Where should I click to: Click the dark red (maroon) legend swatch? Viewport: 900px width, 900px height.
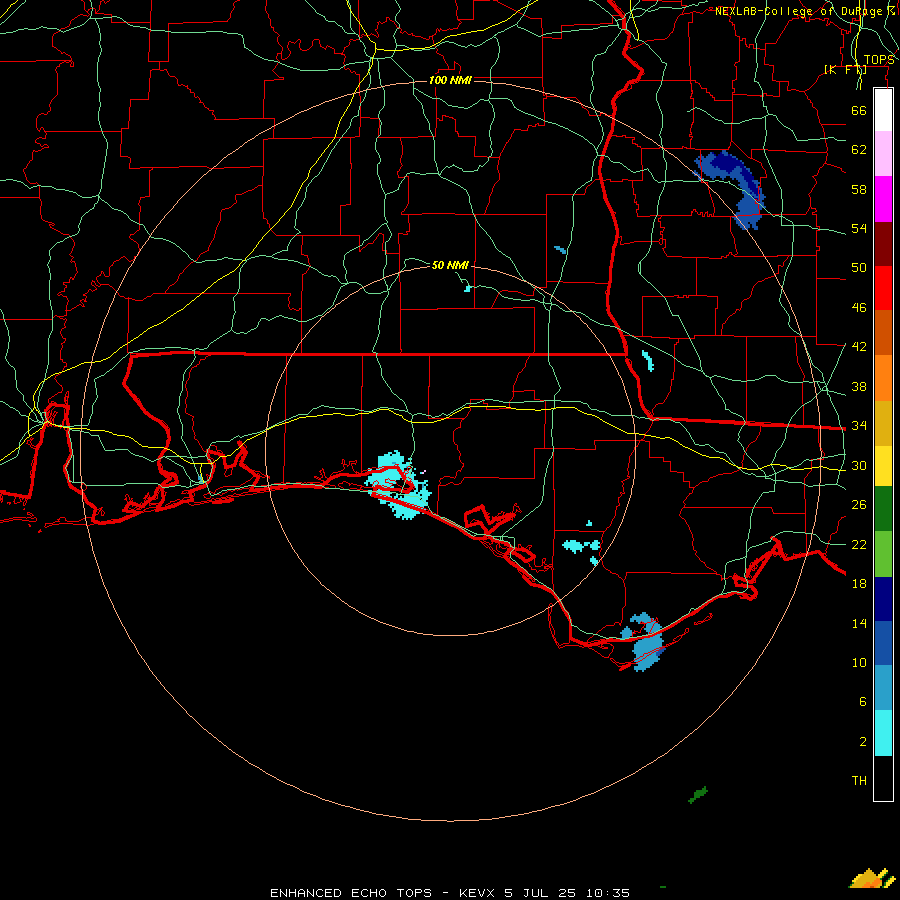point(883,244)
